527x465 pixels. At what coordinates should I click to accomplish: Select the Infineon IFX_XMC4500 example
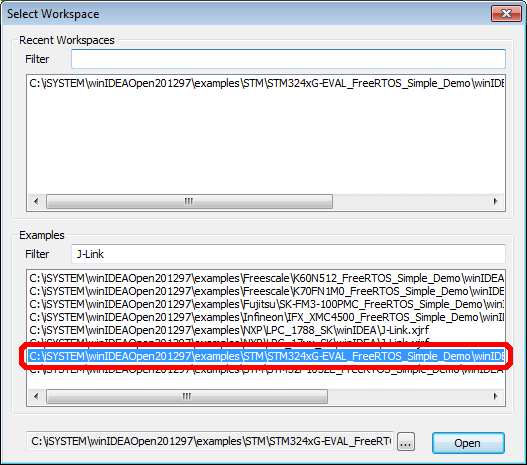(x=266, y=317)
